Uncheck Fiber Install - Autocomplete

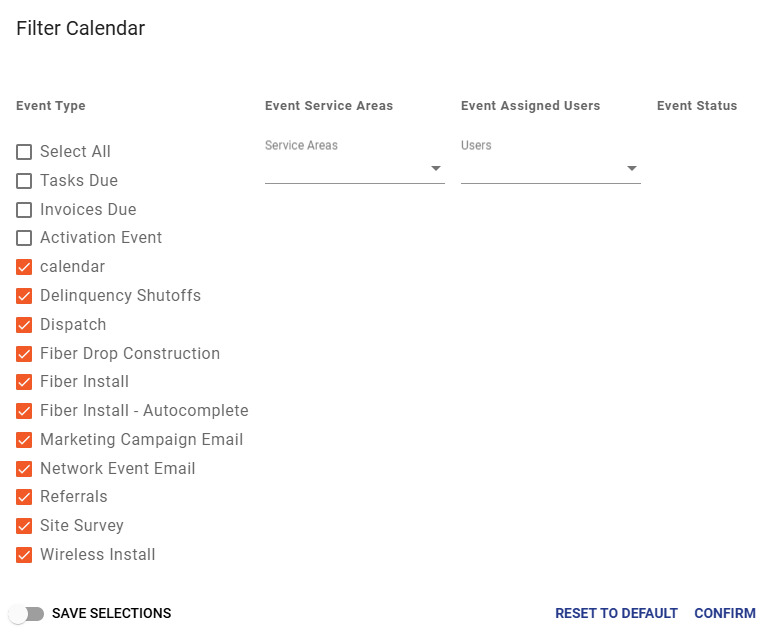pos(24,411)
